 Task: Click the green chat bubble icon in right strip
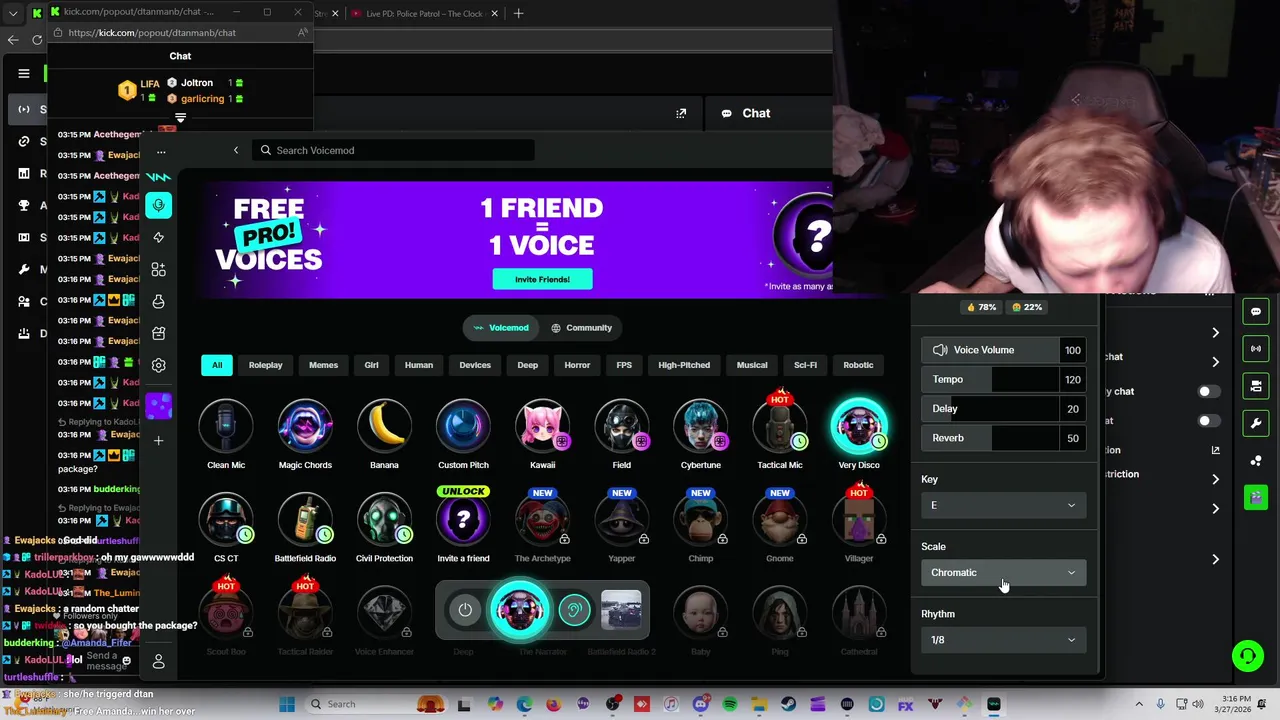[1256, 312]
